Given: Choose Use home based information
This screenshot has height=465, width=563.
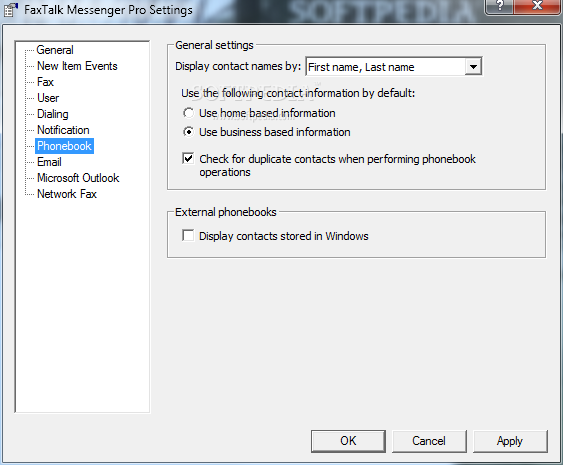Looking at the screenshot, I should 259,113.
